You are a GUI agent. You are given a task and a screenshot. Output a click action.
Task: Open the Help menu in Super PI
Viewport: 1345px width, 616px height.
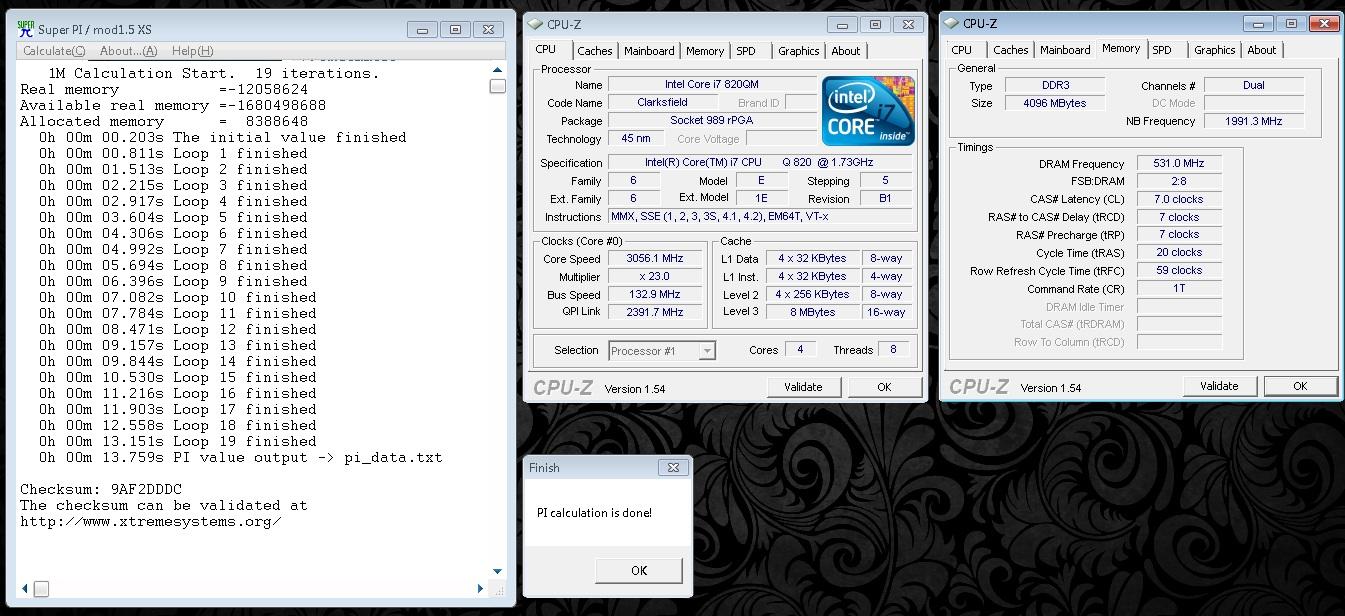(192, 51)
